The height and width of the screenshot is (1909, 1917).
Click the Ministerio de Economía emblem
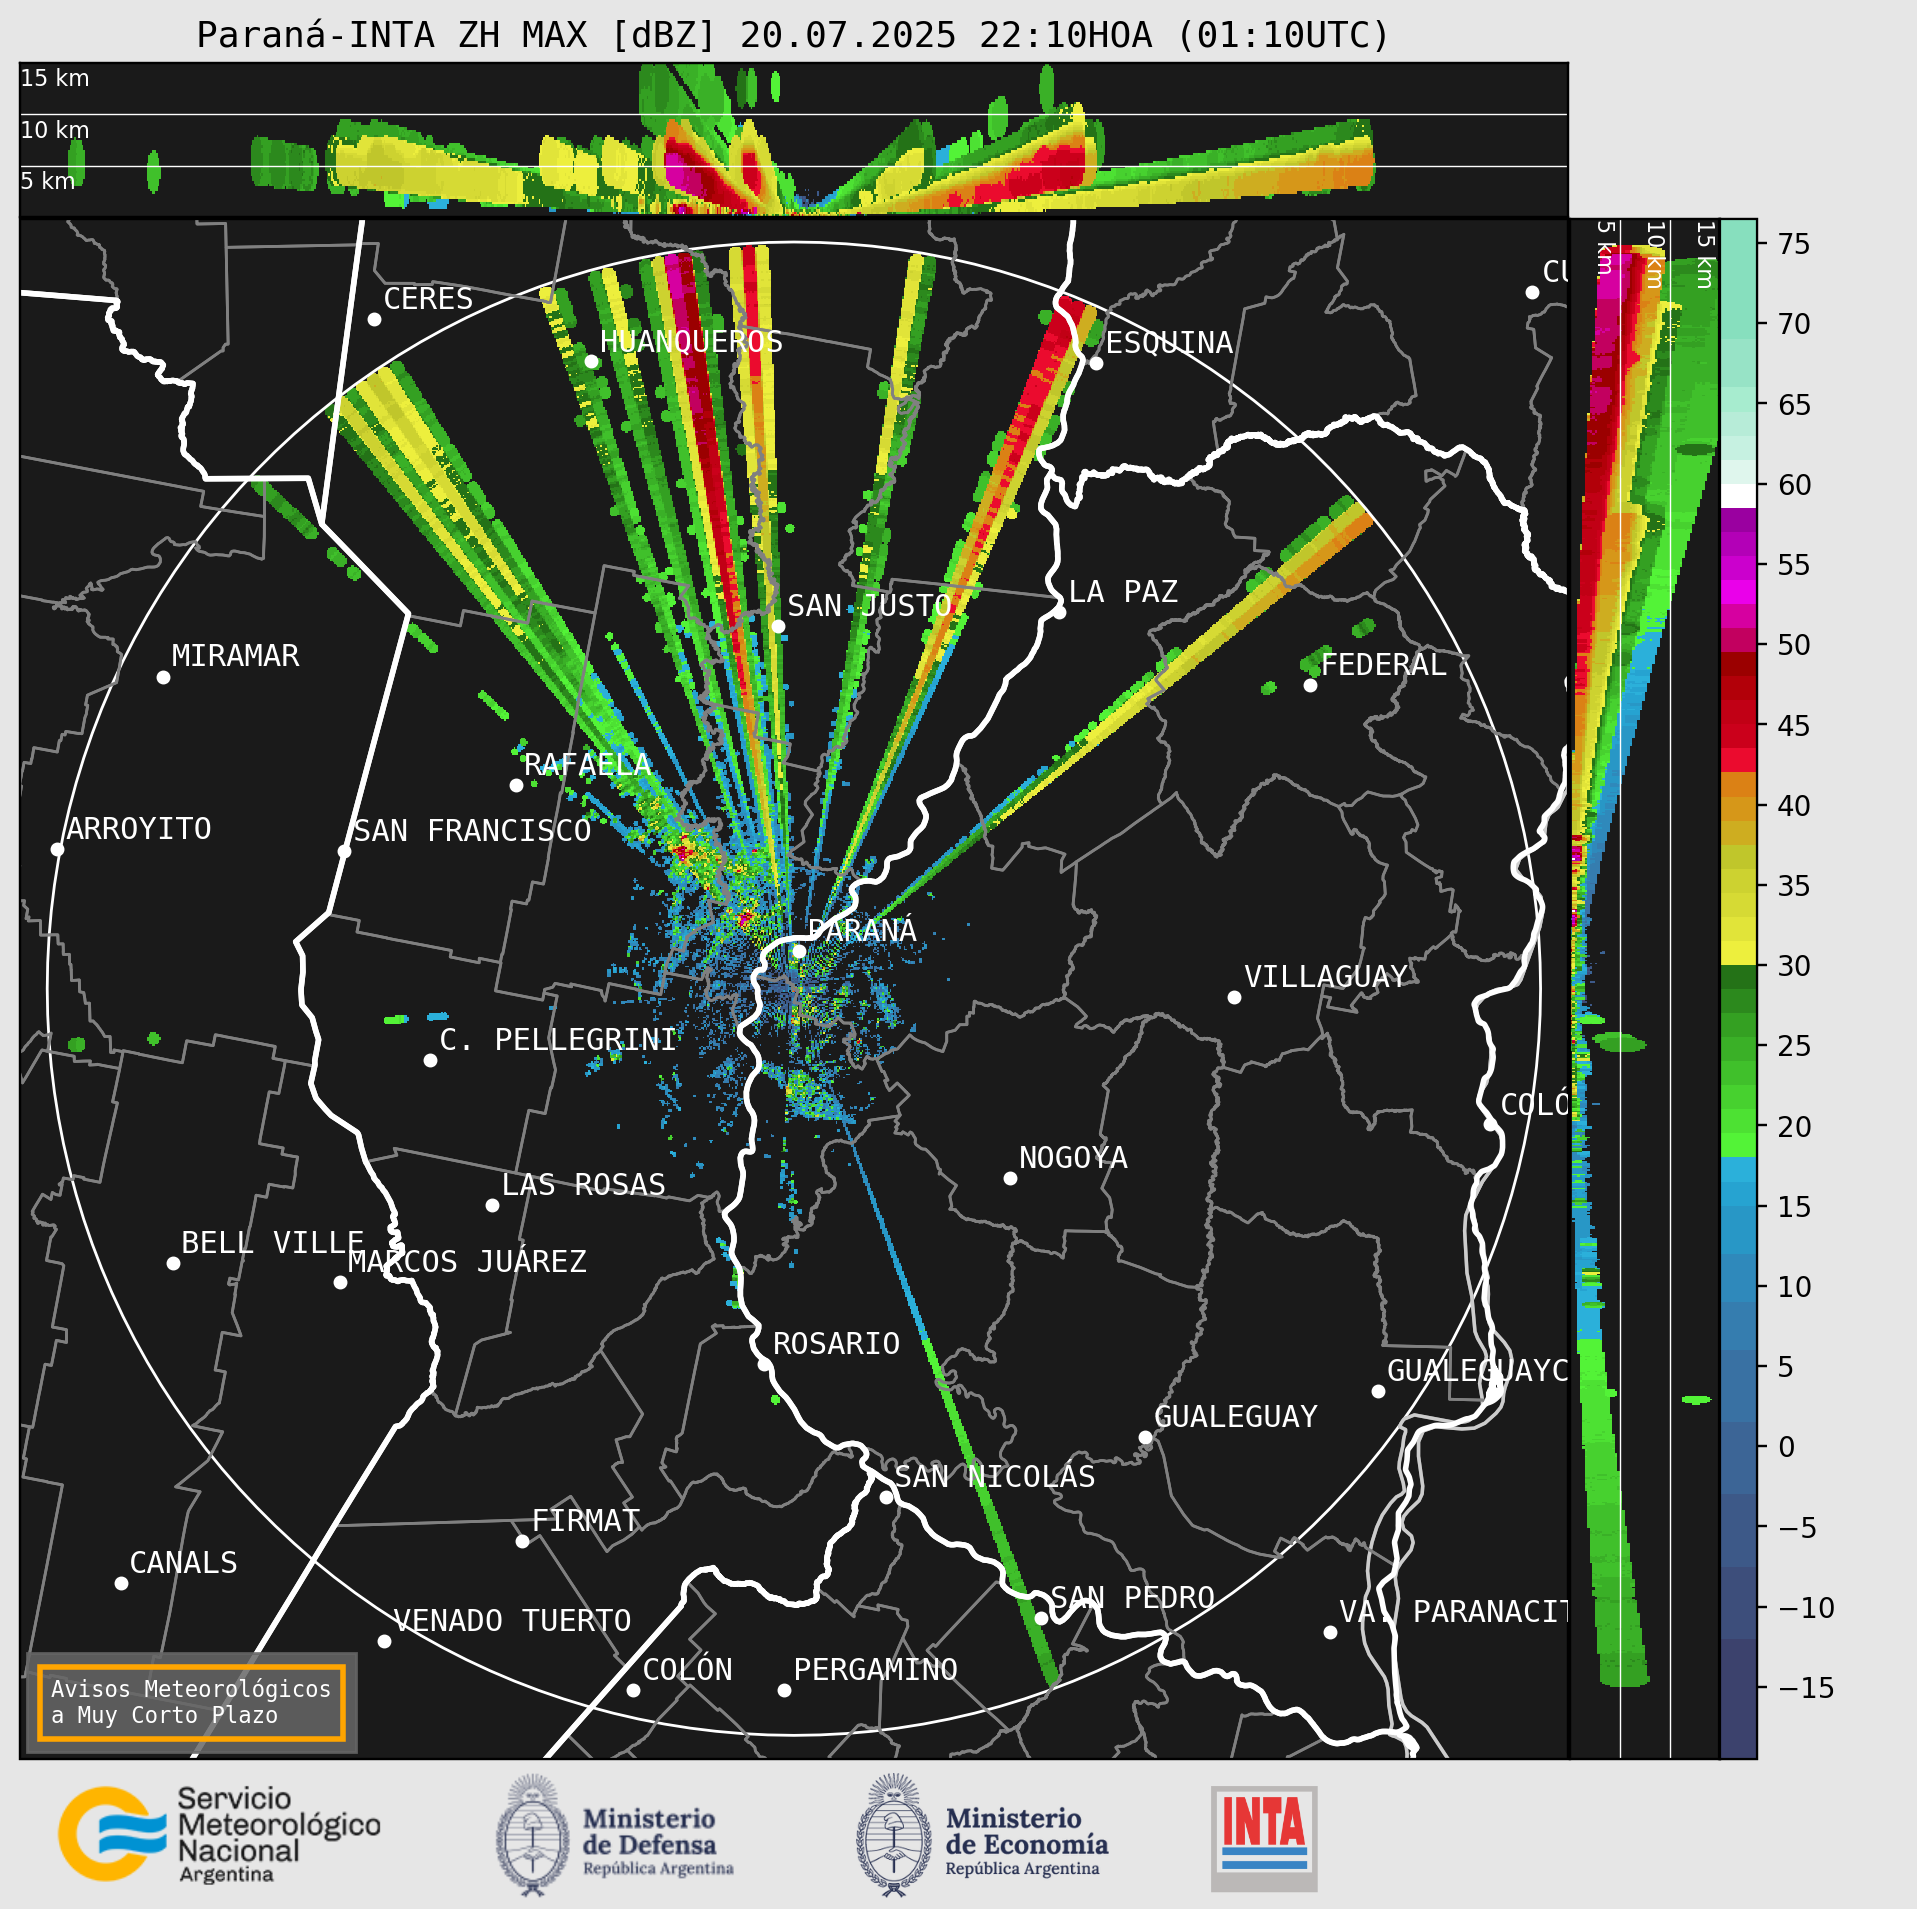[893, 1836]
